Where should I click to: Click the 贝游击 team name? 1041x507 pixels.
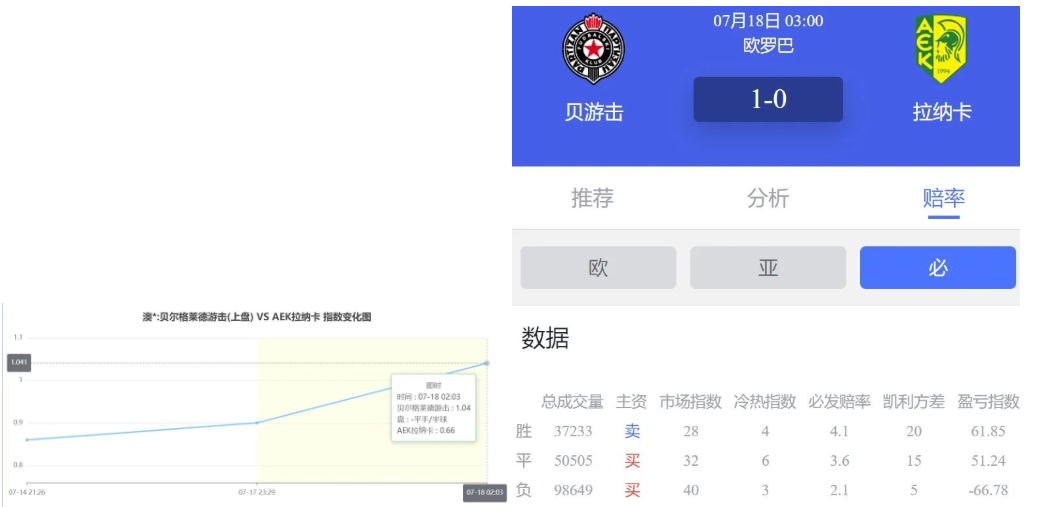594,112
